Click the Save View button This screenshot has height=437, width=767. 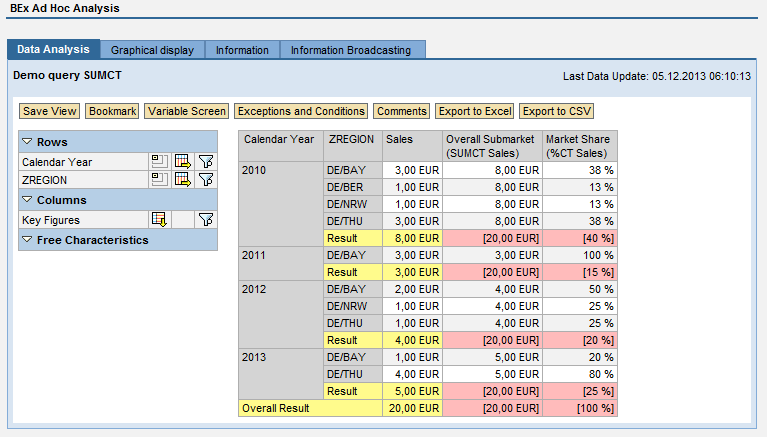pyautogui.click(x=49, y=111)
